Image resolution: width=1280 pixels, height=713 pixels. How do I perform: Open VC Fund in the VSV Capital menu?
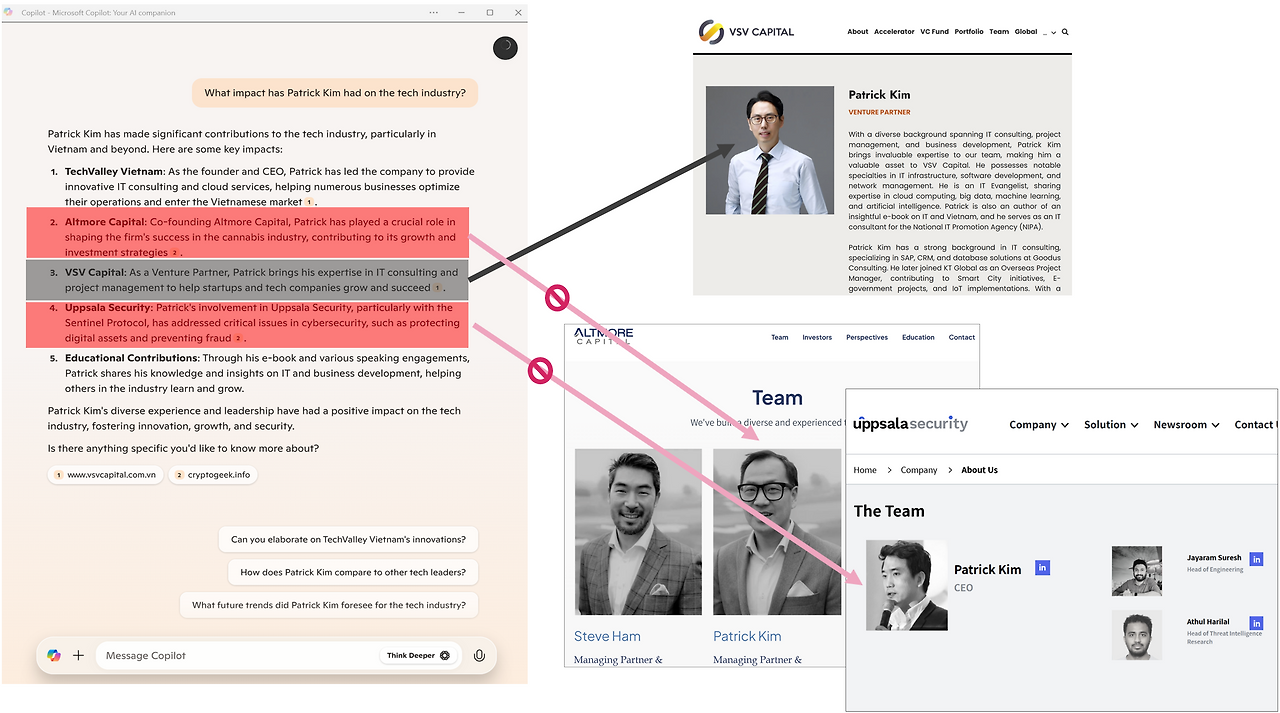point(934,32)
